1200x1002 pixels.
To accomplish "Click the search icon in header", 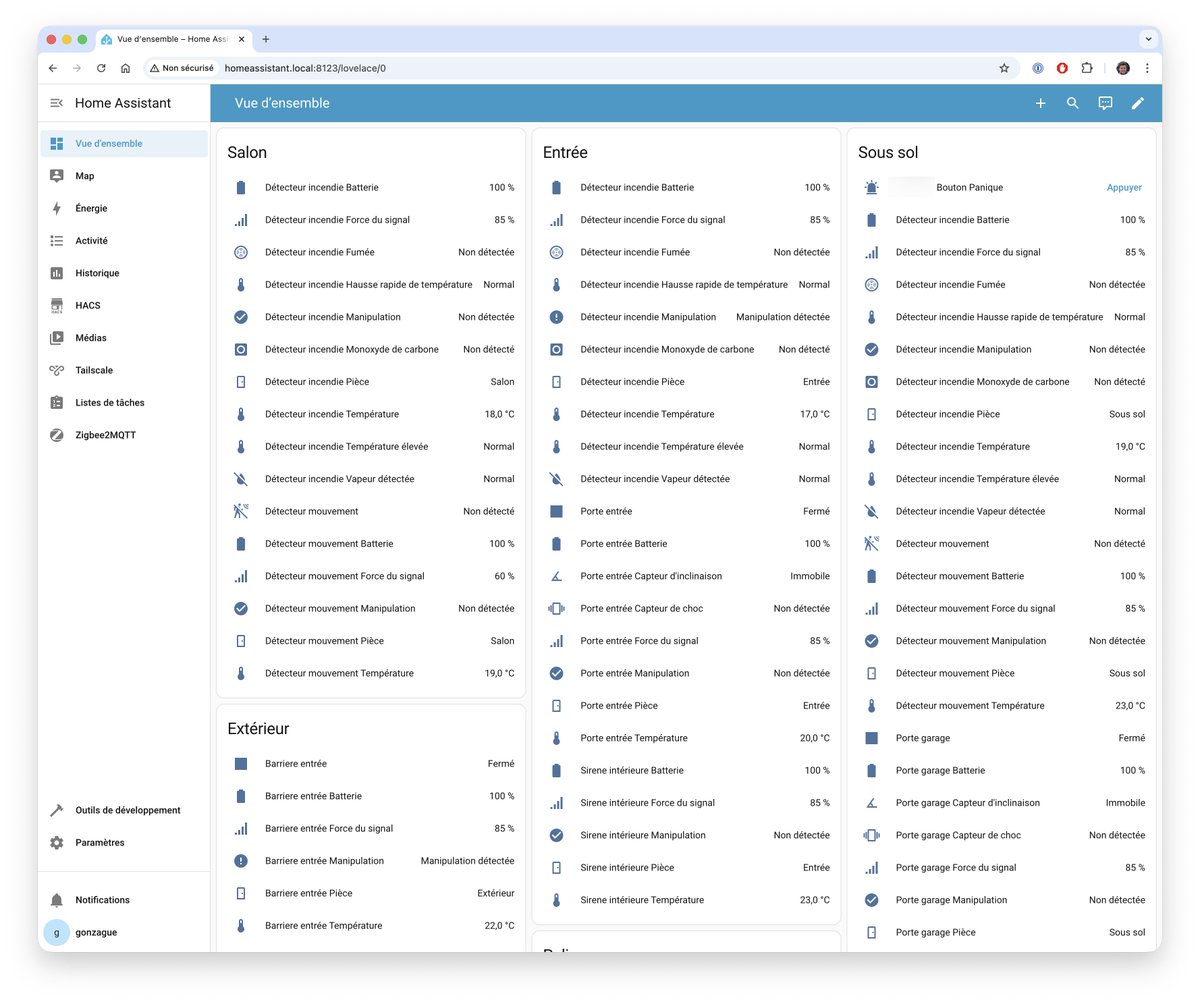I will coord(1073,103).
